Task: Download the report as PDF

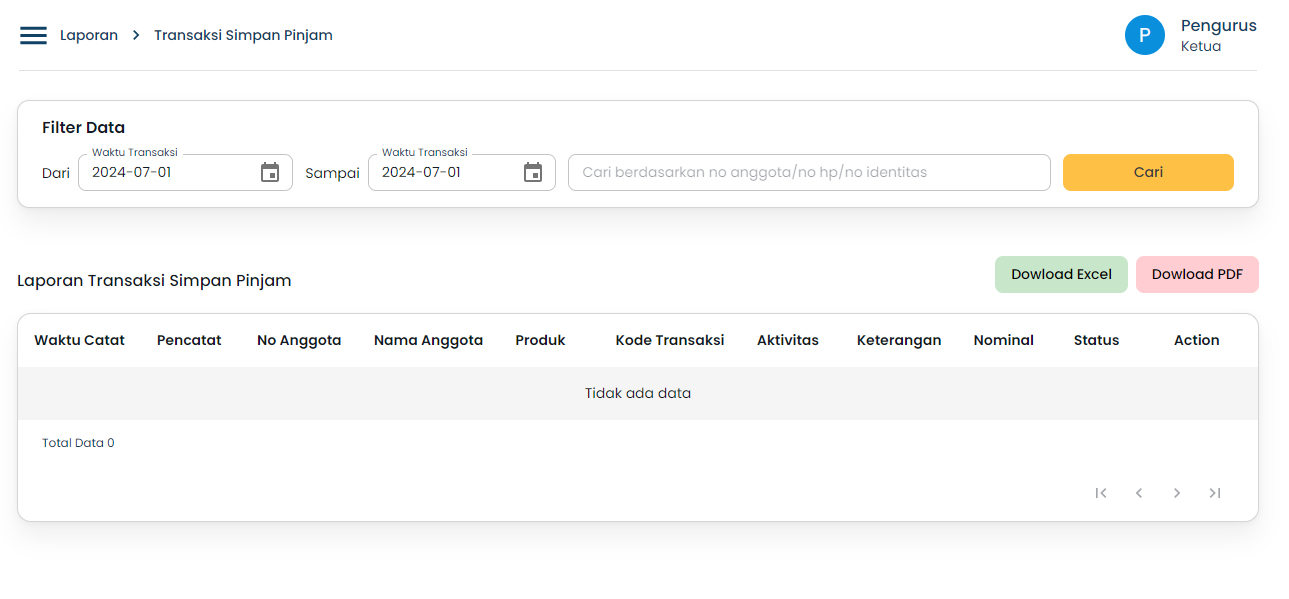Action: tap(1197, 273)
